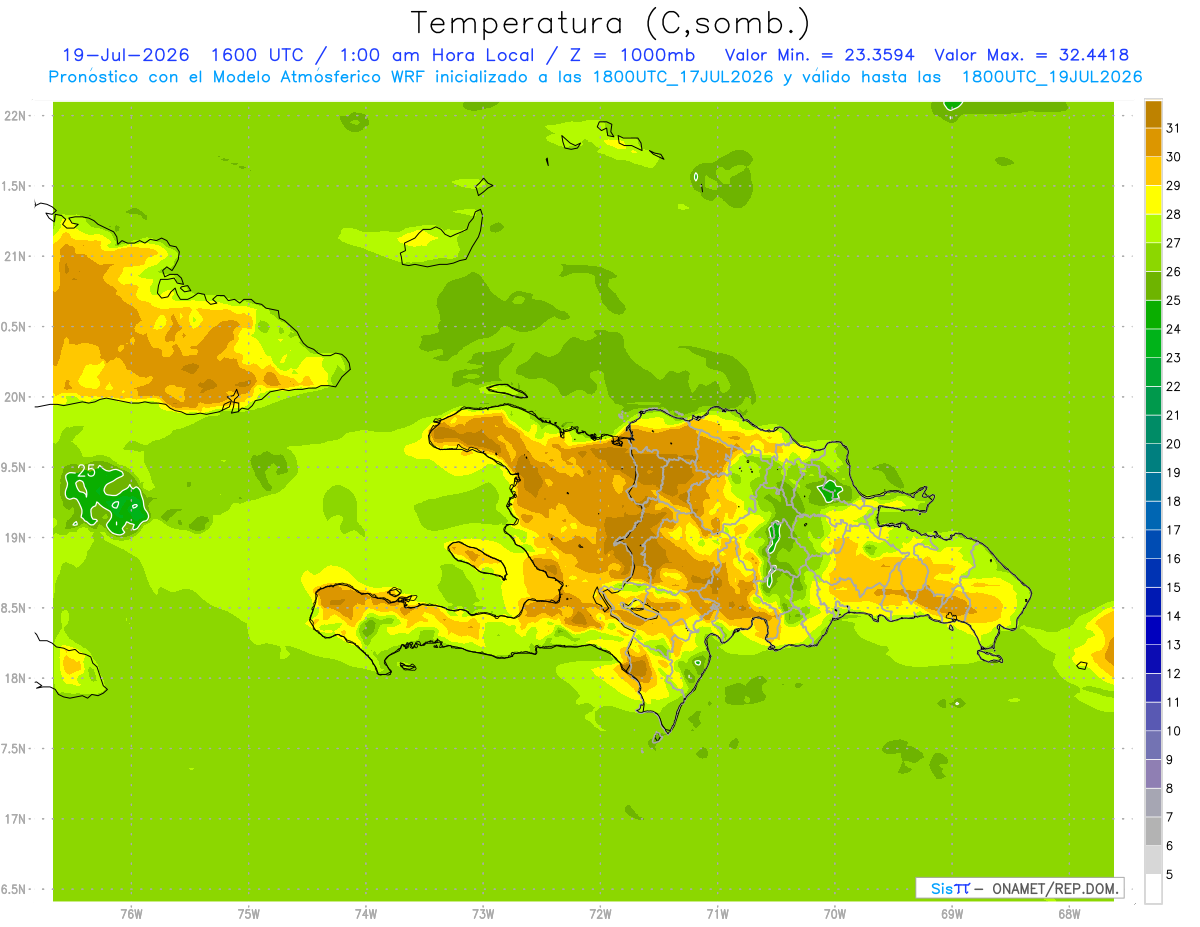Click the "73W" longitude axis label

(483, 914)
